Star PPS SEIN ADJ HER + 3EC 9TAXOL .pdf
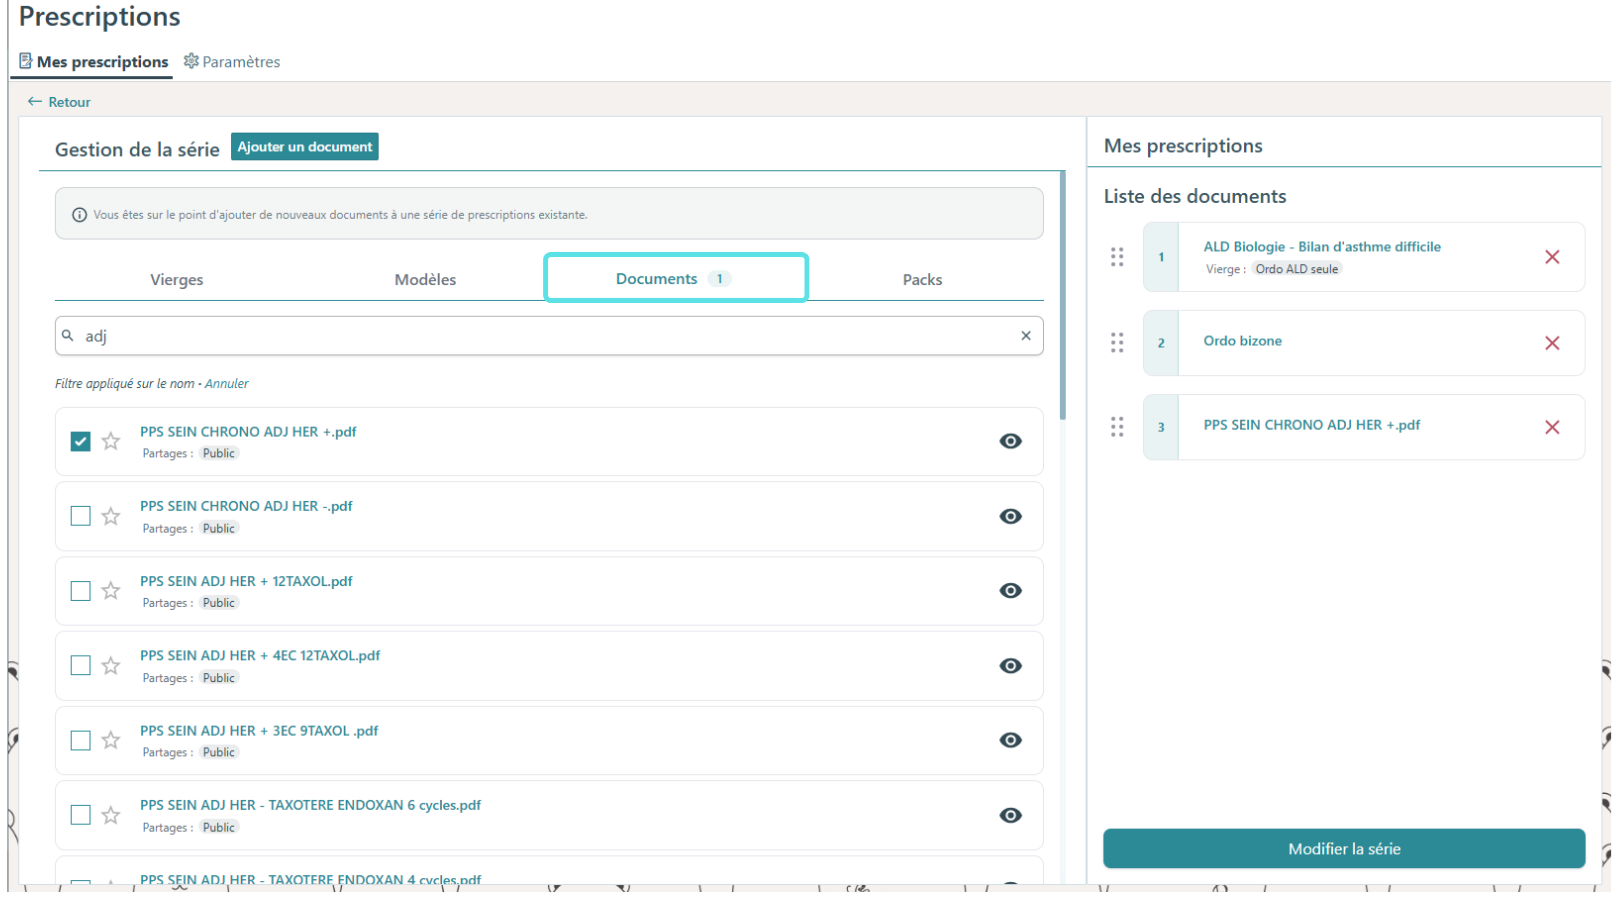Image resolution: width=1615 pixels, height=897 pixels. (x=111, y=740)
